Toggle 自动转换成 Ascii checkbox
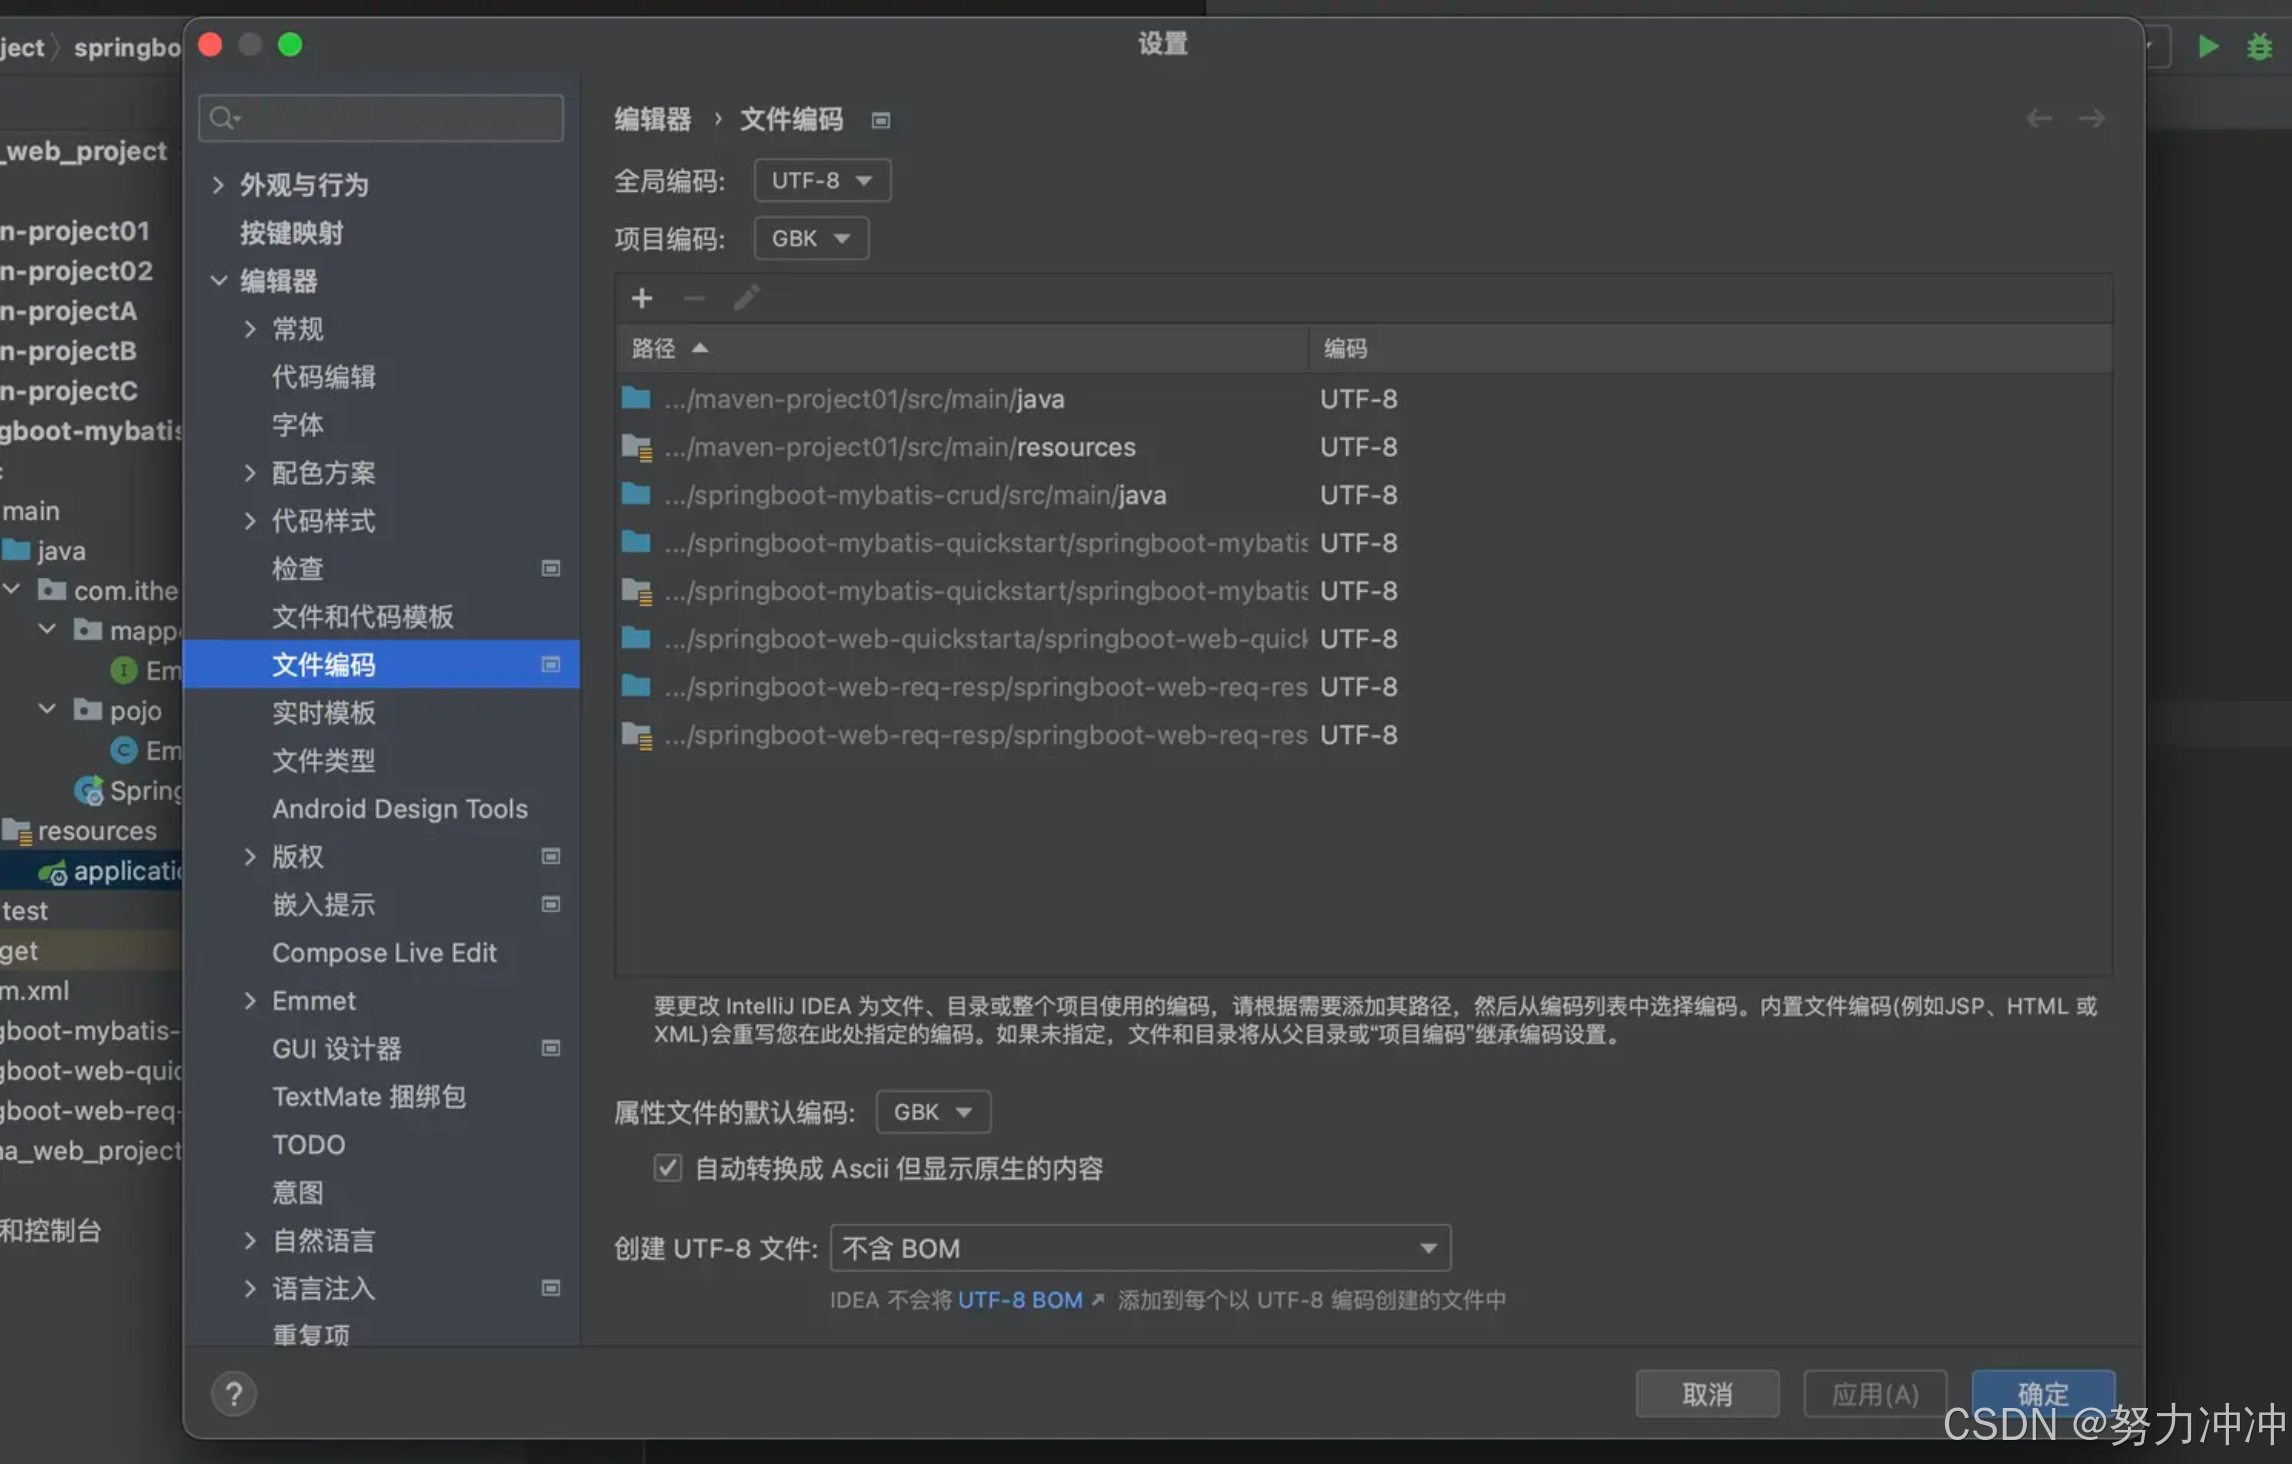Image resolution: width=2292 pixels, height=1464 pixels. pos(668,1168)
